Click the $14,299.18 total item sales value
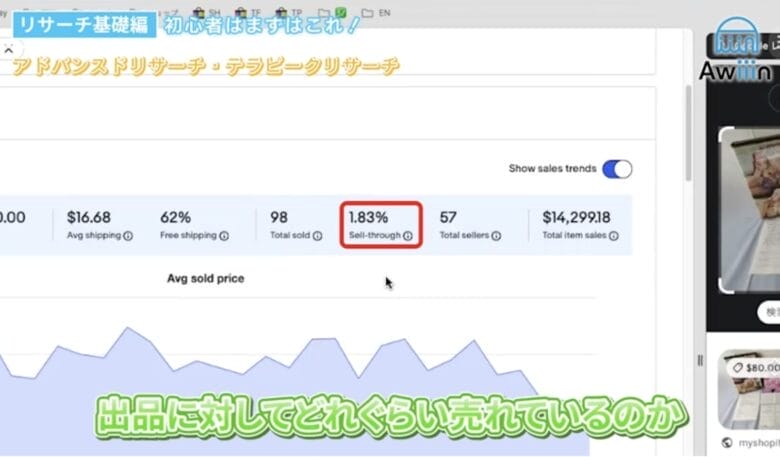 pos(576,217)
